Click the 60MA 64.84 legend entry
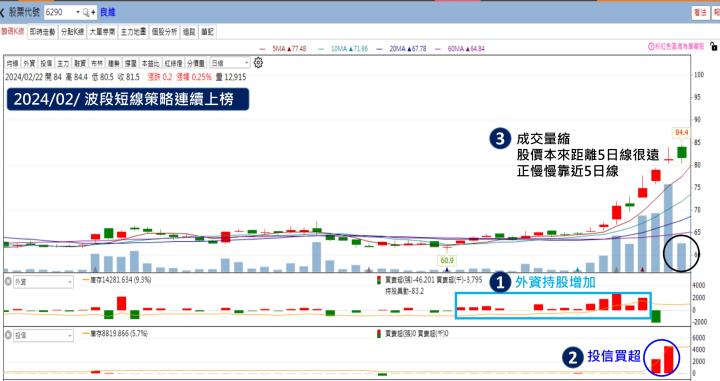The image size is (720, 381). pyautogui.click(x=460, y=48)
